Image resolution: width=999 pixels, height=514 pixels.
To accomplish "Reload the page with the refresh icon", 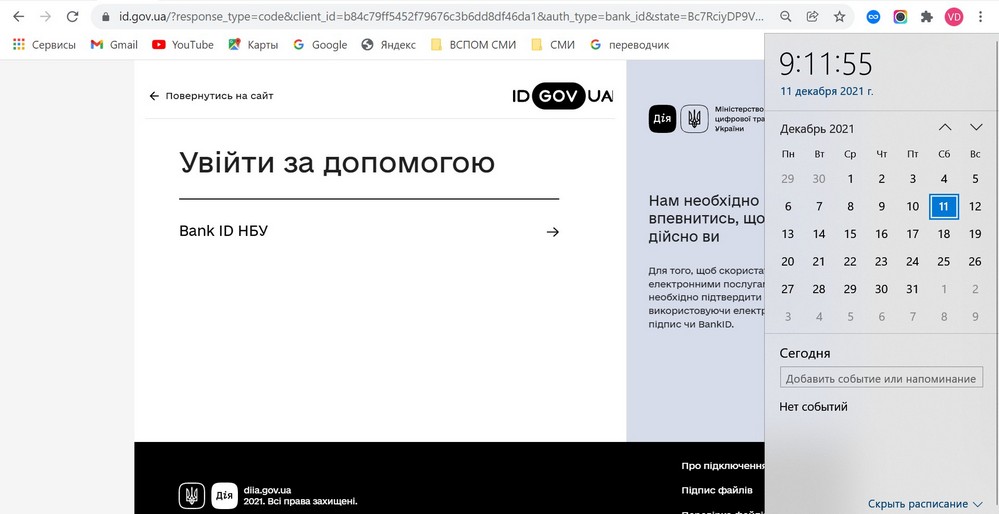I will click(73, 17).
